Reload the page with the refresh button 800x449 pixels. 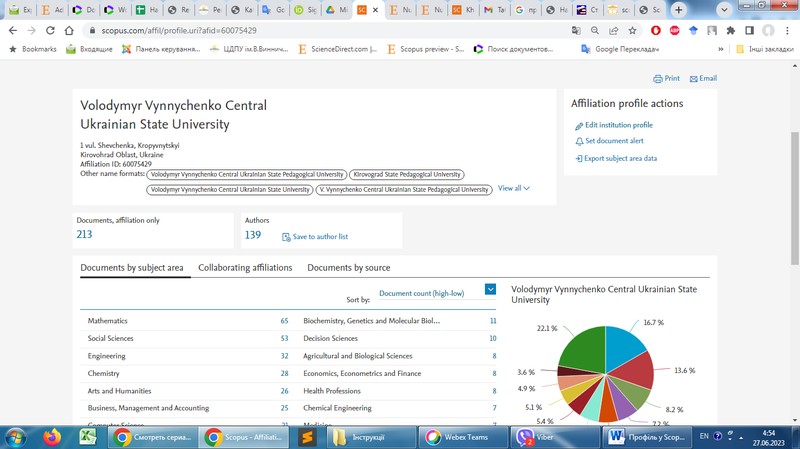(x=50, y=31)
